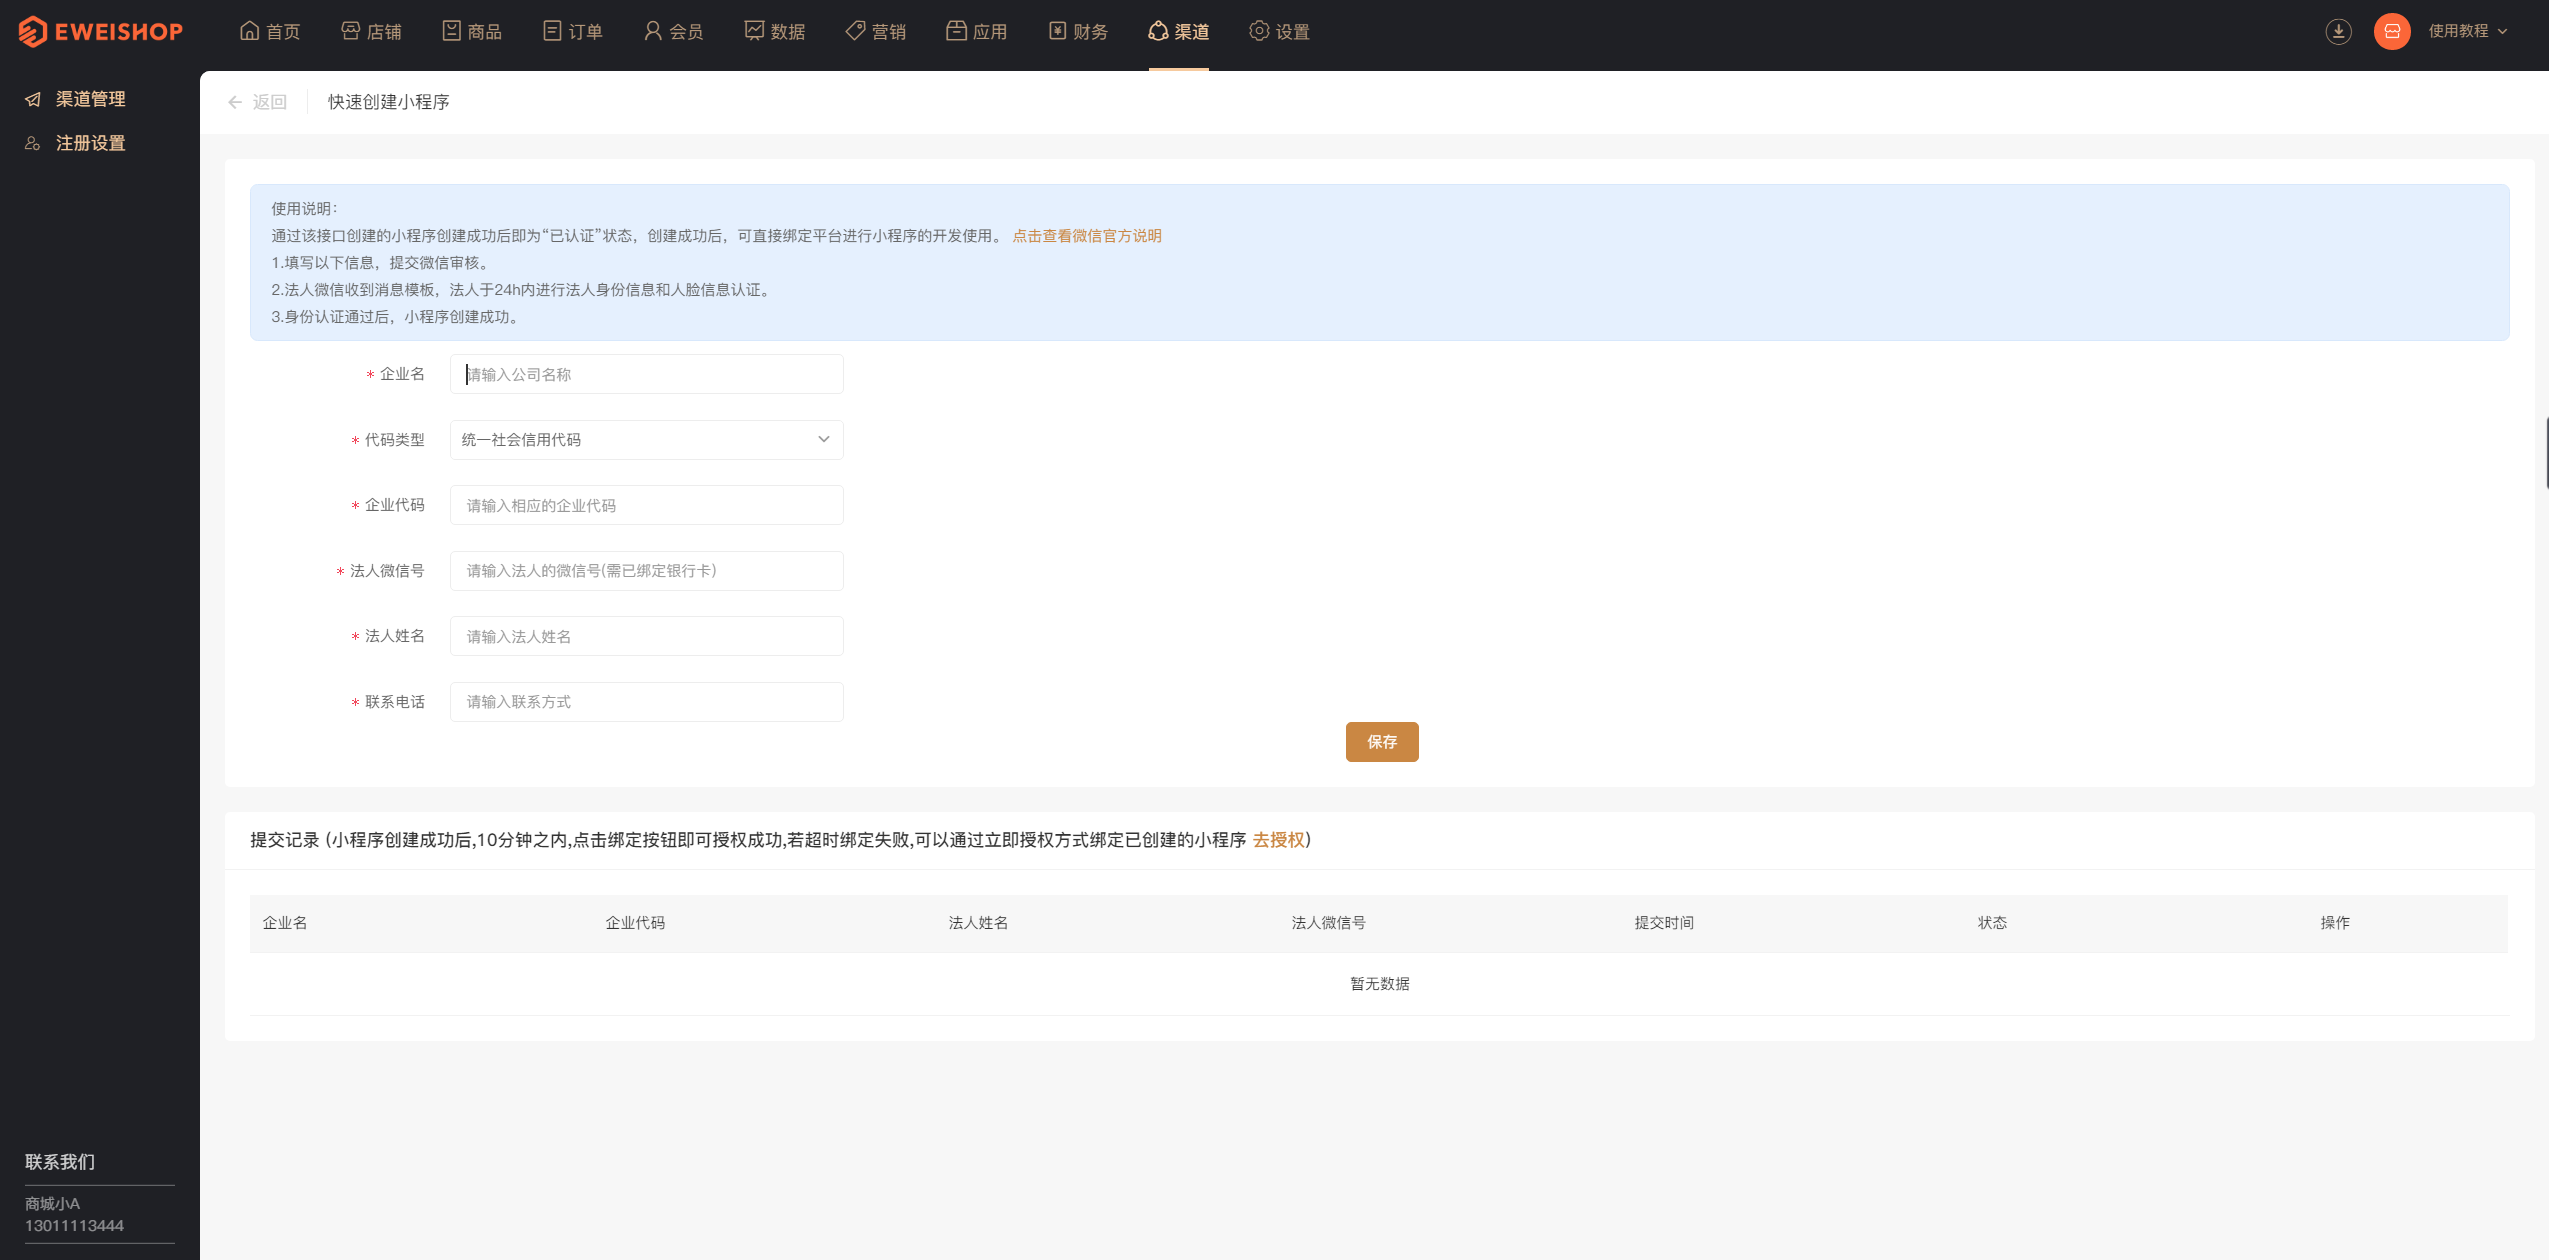The height and width of the screenshot is (1260, 2549).
Task: Click the 商品 products icon
Action: (452, 31)
